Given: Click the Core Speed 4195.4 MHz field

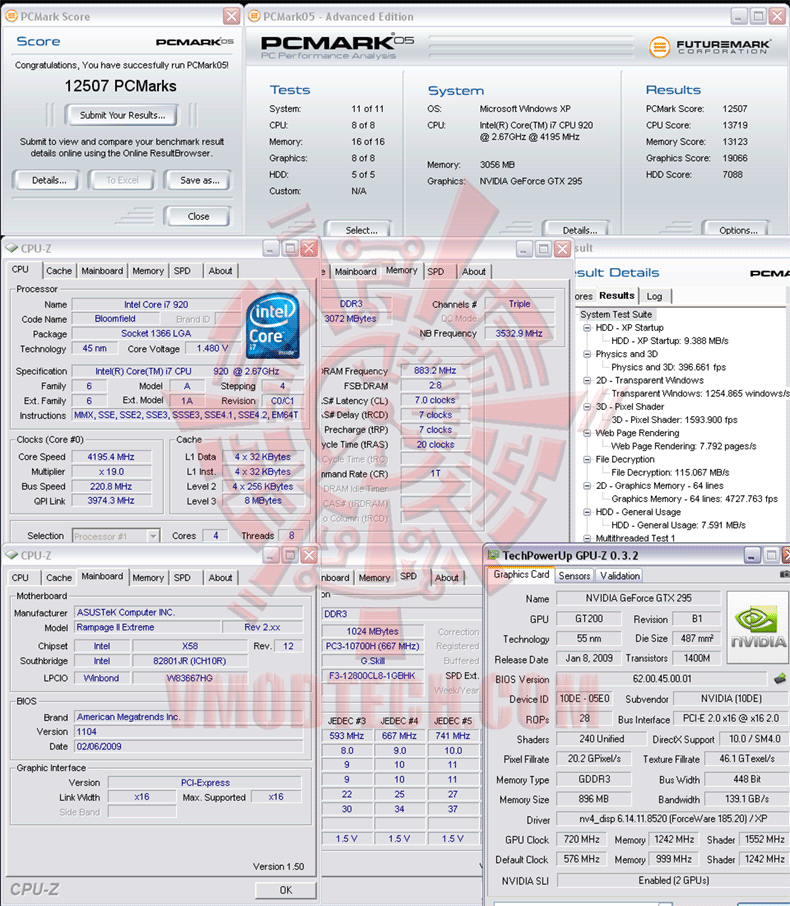Looking at the screenshot, I should [x=111, y=456].
